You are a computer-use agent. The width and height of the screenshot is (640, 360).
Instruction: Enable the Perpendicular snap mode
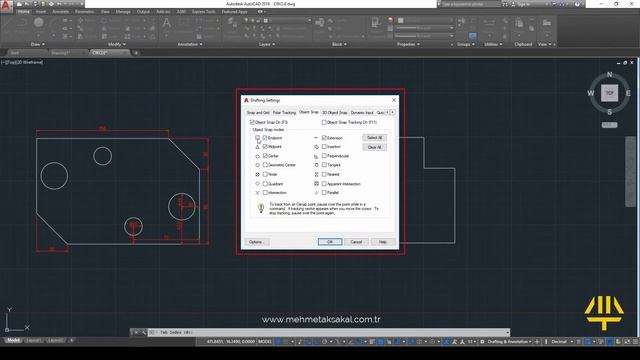[324, 156]
